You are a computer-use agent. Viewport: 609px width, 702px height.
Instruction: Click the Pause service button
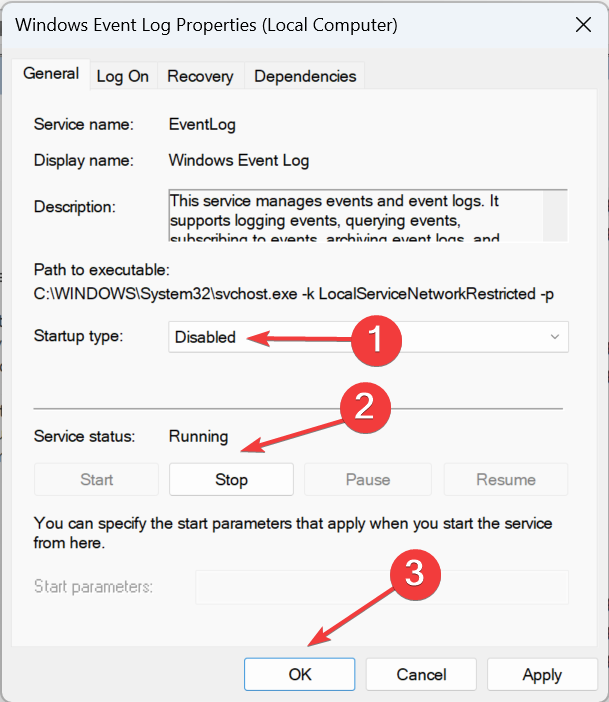(367, 480)
